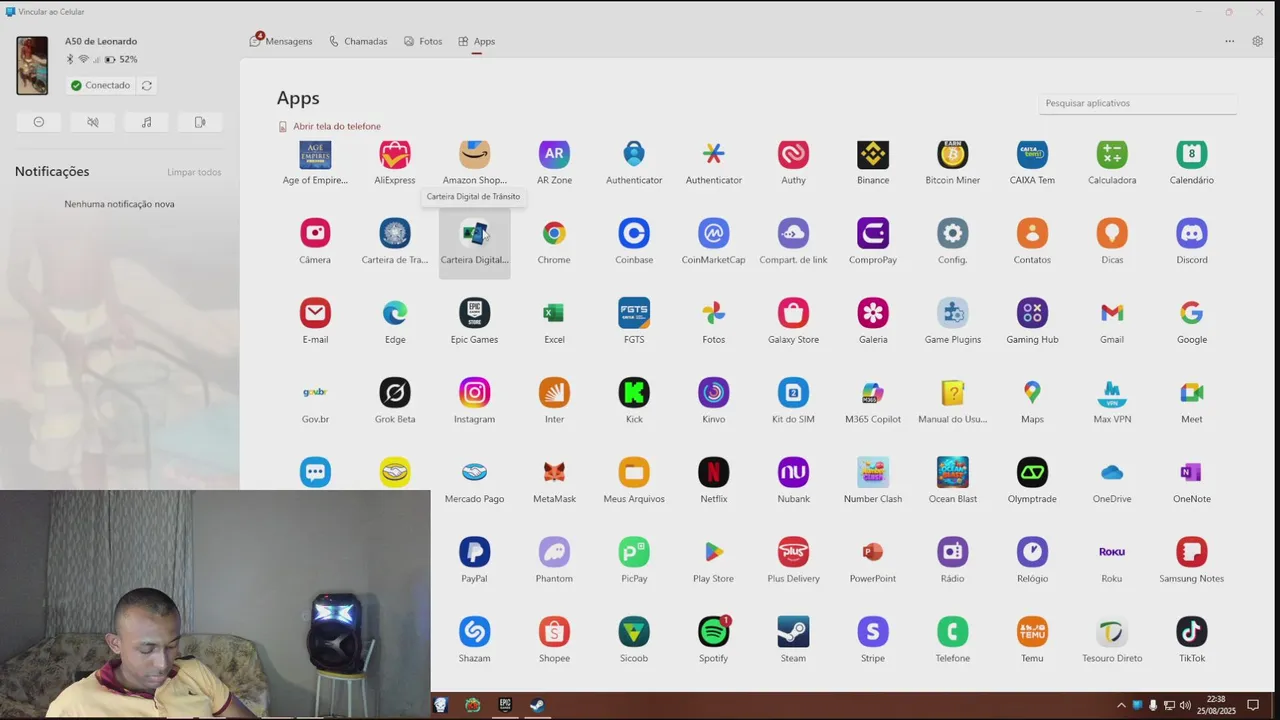Toggle the phone audio player button
This screenshot has height=720, width=1280.
click(x=146, y=122)
